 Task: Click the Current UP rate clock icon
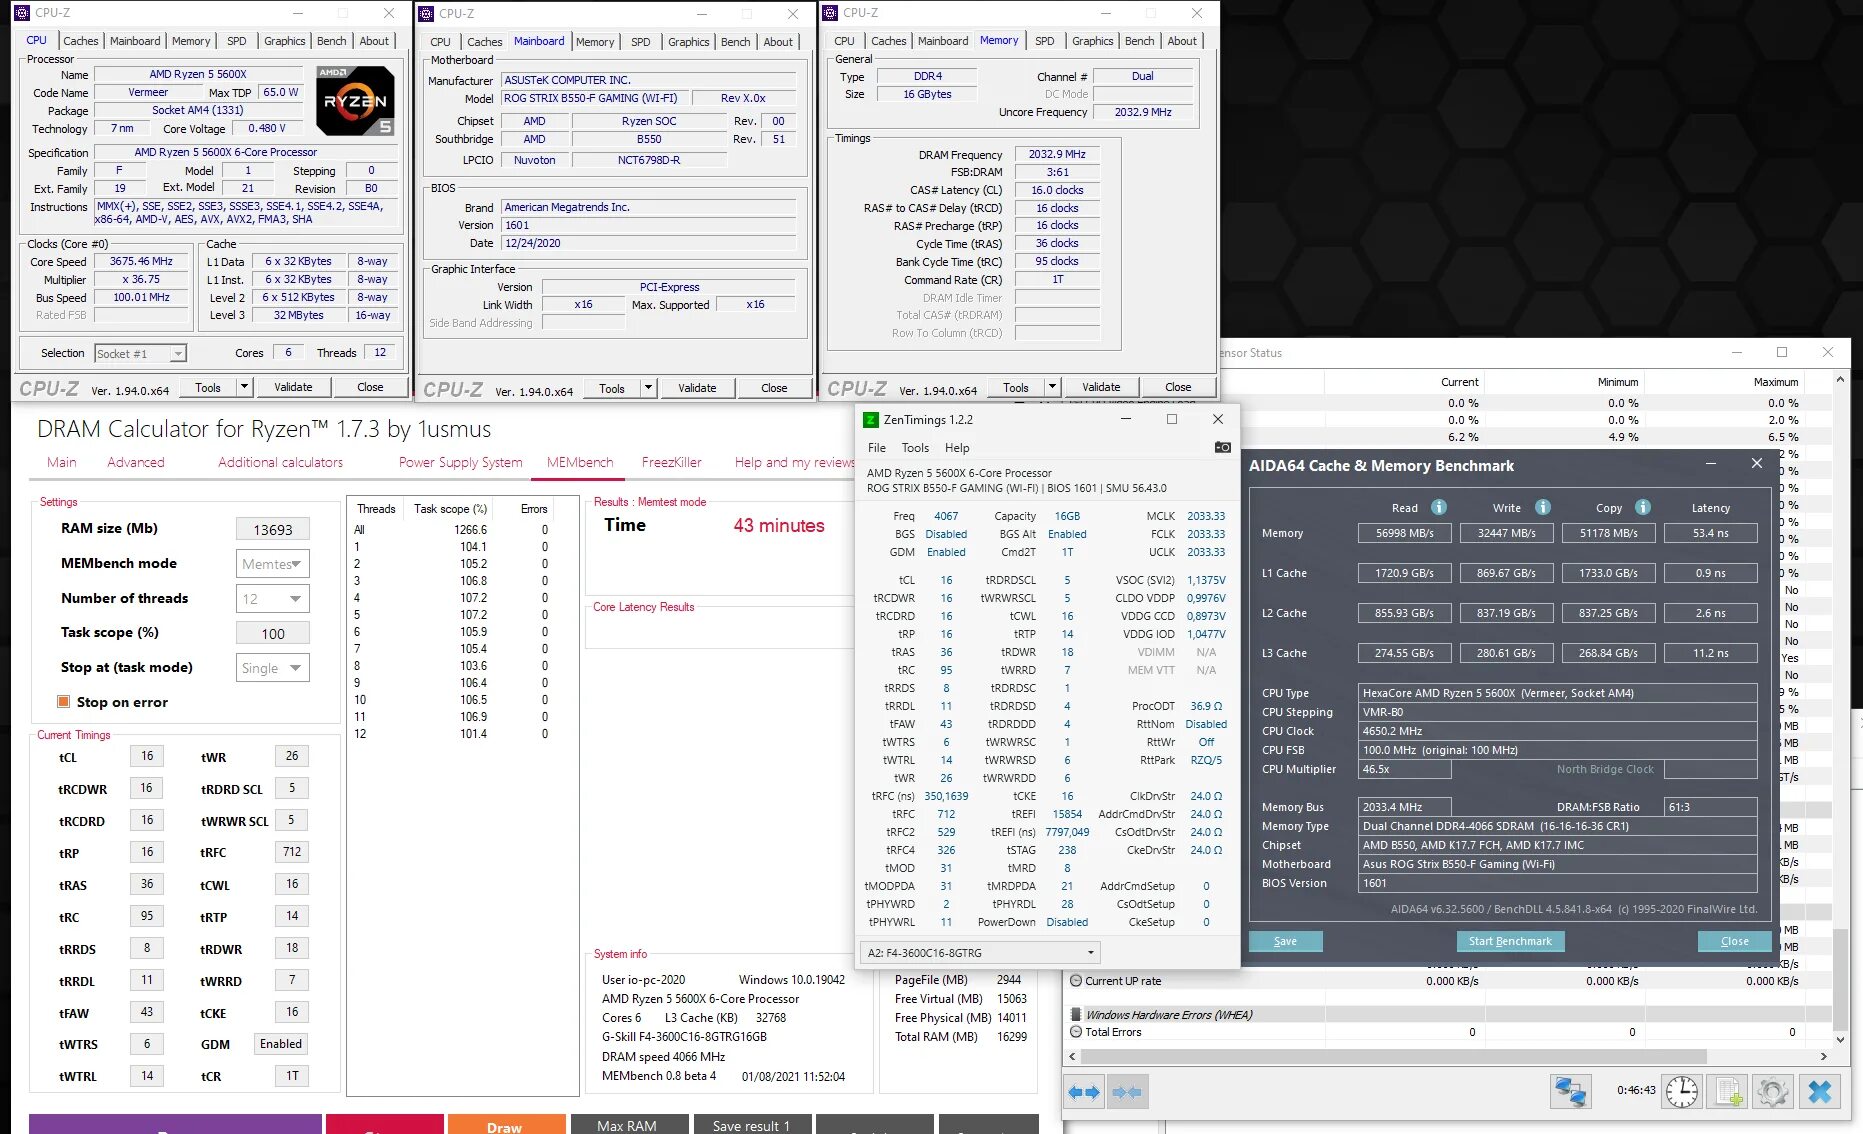tap(1076, 981)
